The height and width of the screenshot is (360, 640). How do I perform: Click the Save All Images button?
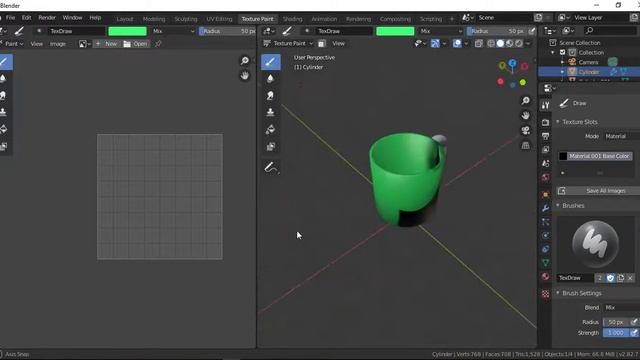click(599, 191)
